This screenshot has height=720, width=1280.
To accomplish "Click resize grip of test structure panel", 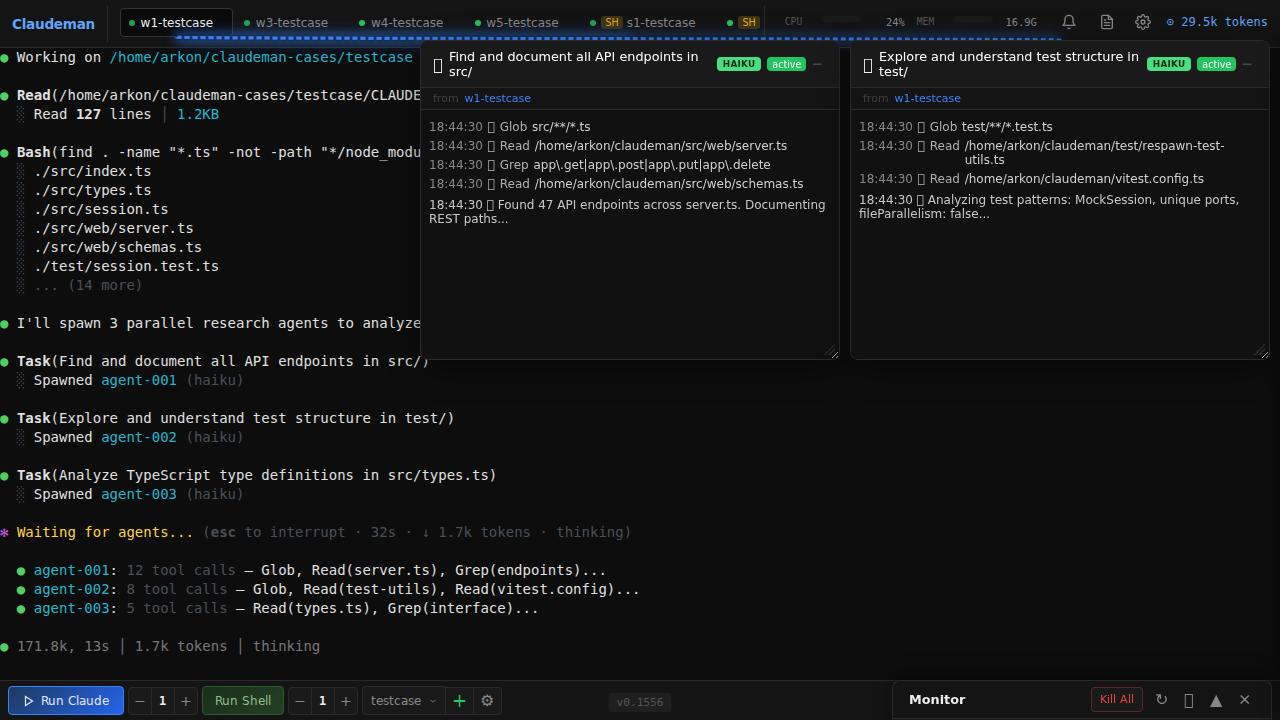I will (1261, 351).
